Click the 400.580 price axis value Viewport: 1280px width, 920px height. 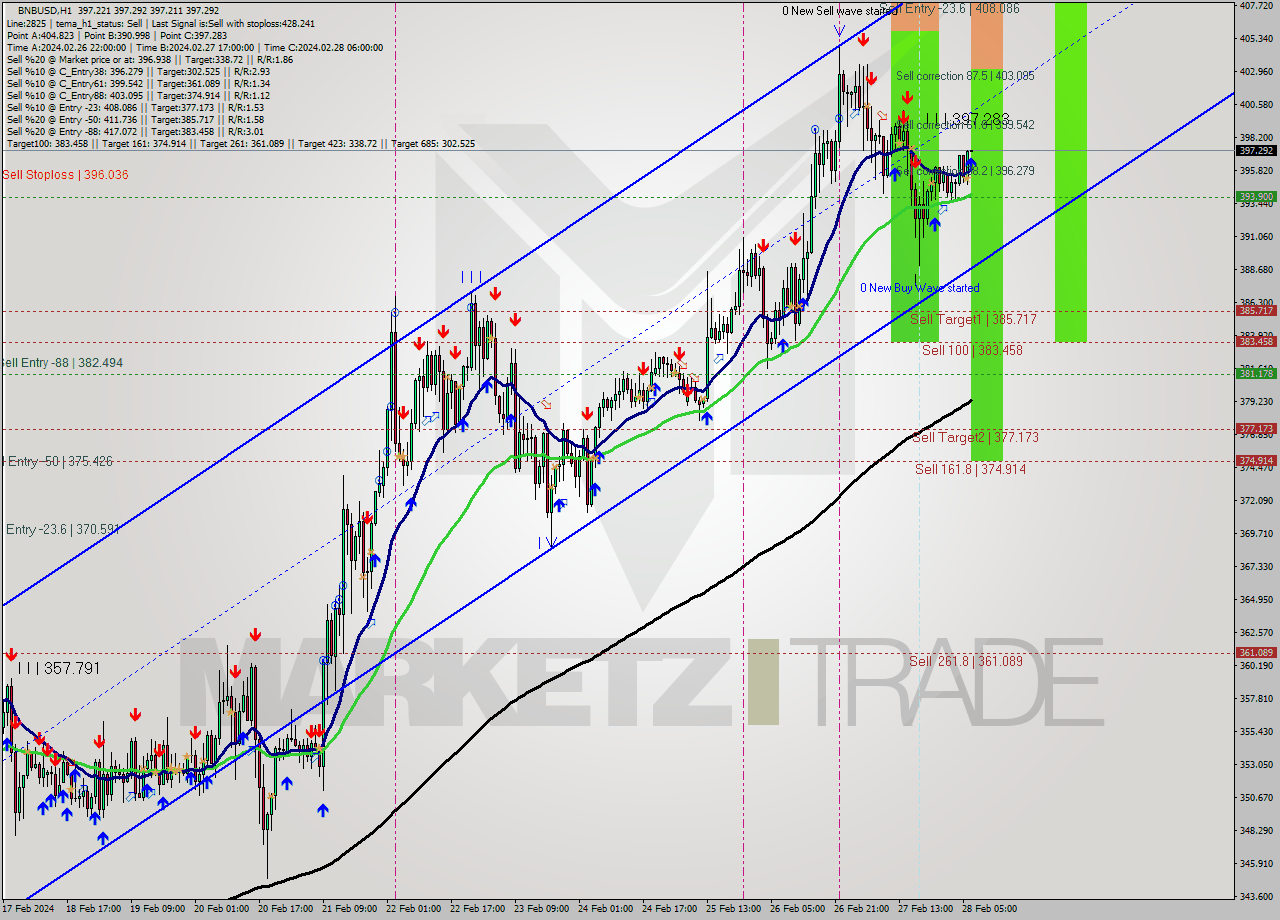point(1256,105)
